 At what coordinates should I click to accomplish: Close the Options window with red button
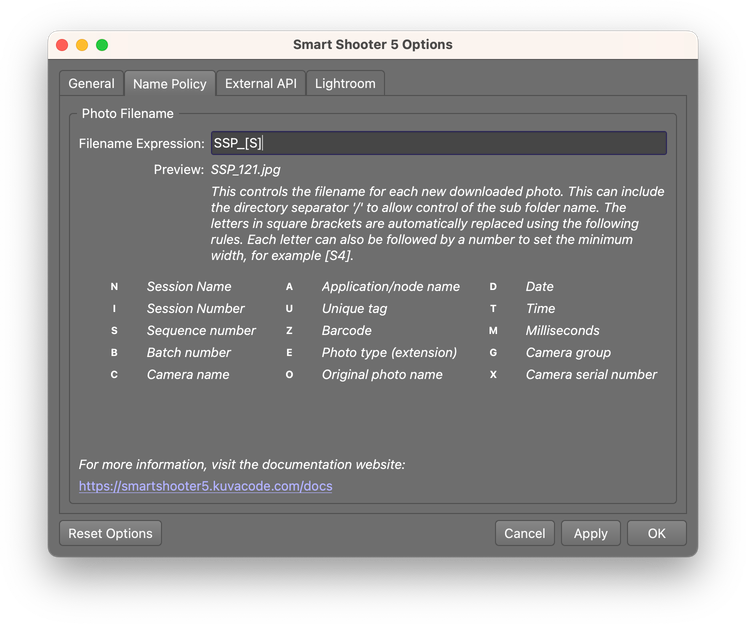62,45
